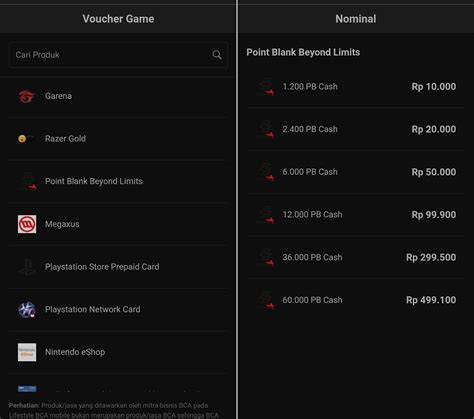Click the icon beside 60.000 PB Cash

266,300
